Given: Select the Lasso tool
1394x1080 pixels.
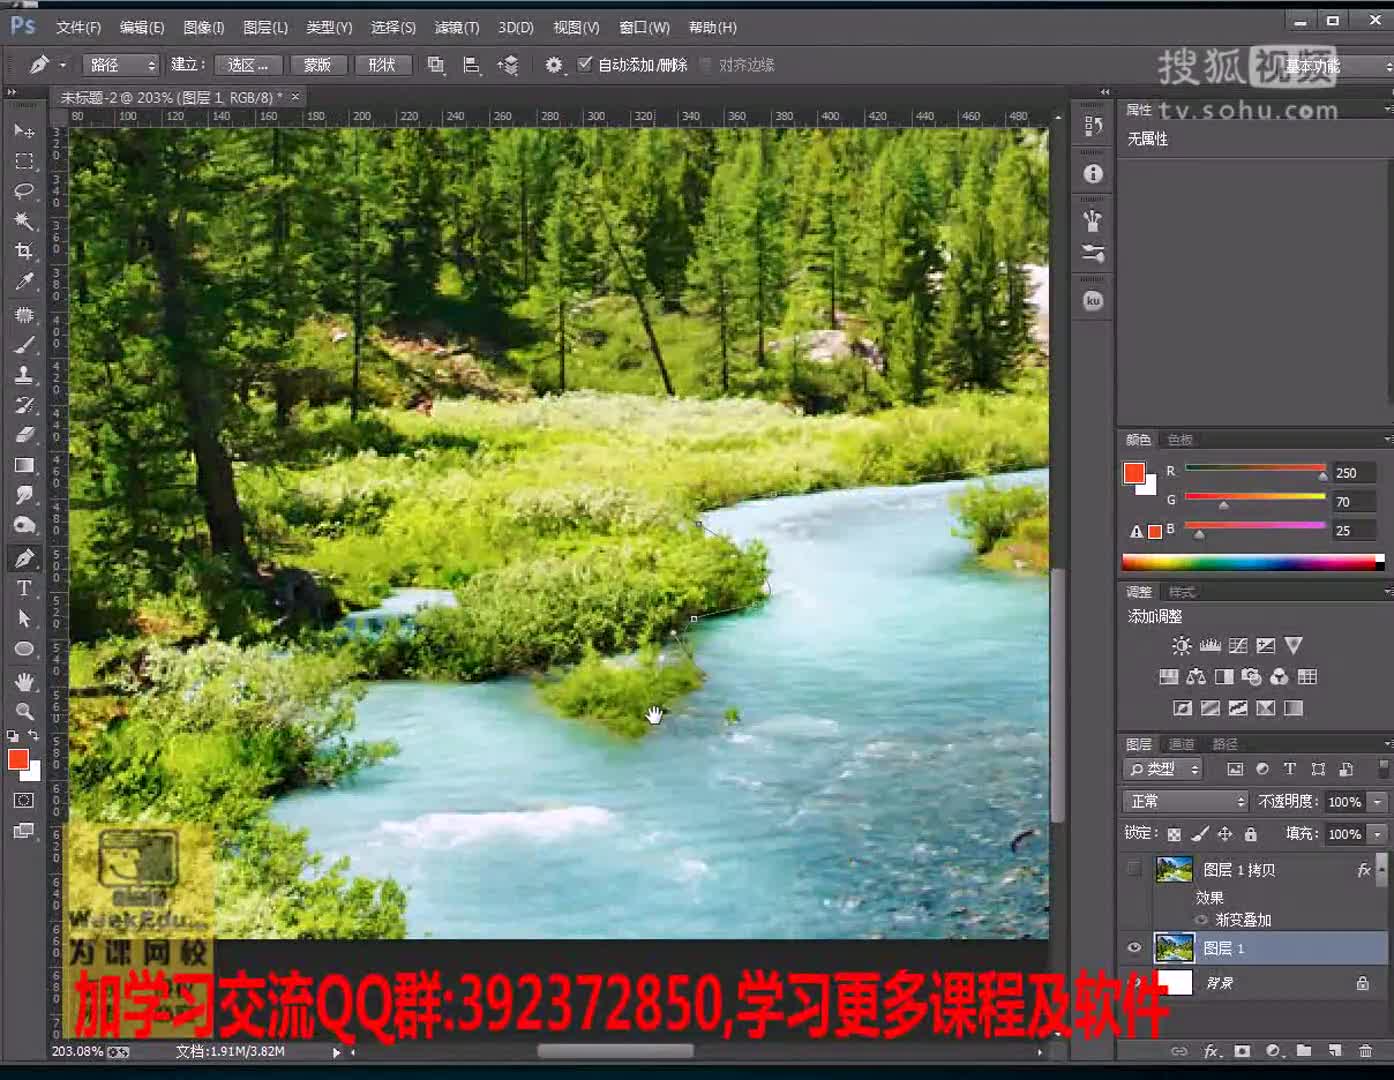Looking at the screenshot, I should (24, 191).
